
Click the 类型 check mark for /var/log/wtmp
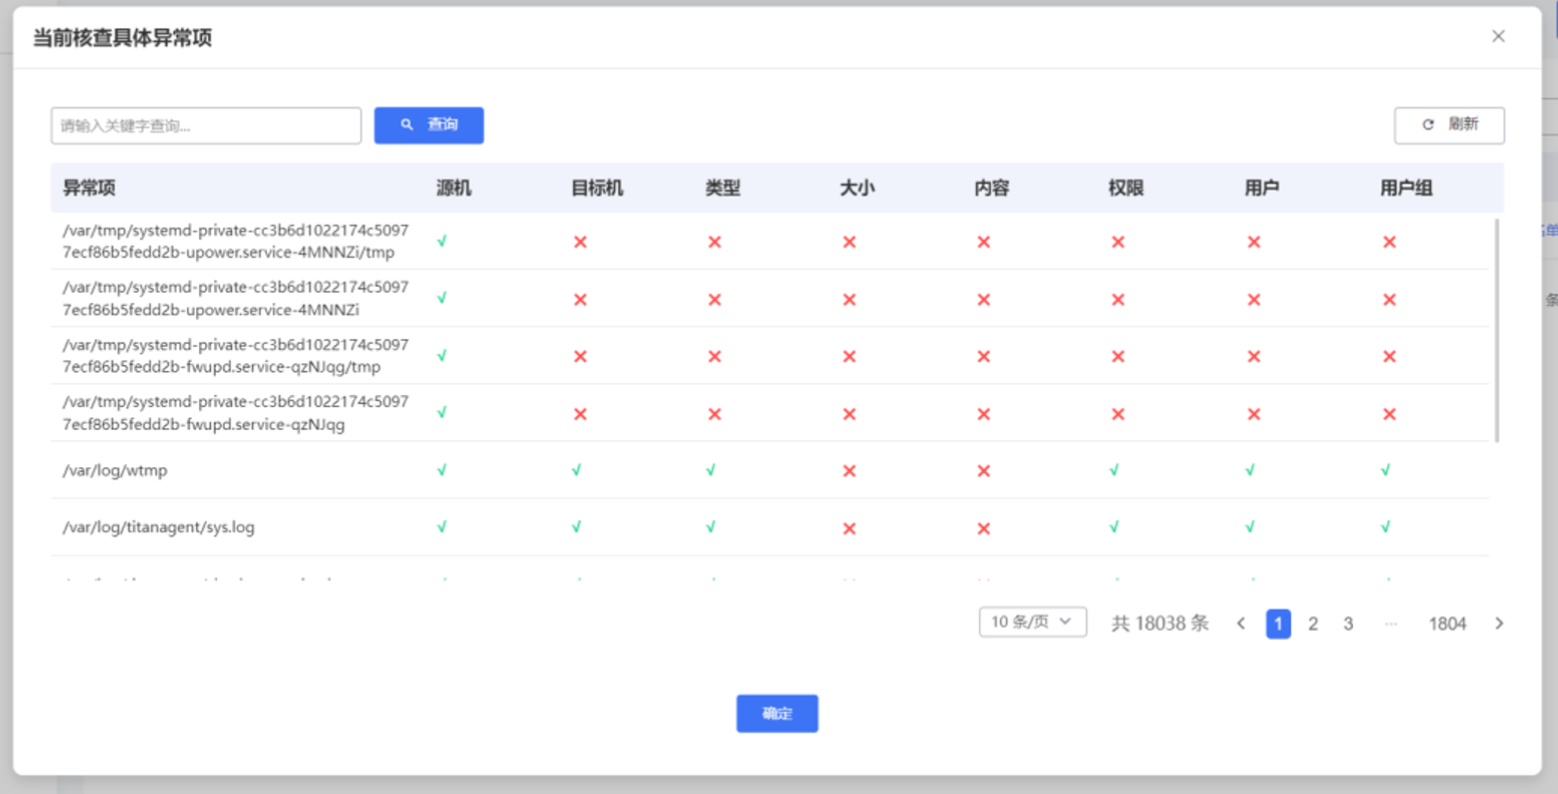click(711, 469)
